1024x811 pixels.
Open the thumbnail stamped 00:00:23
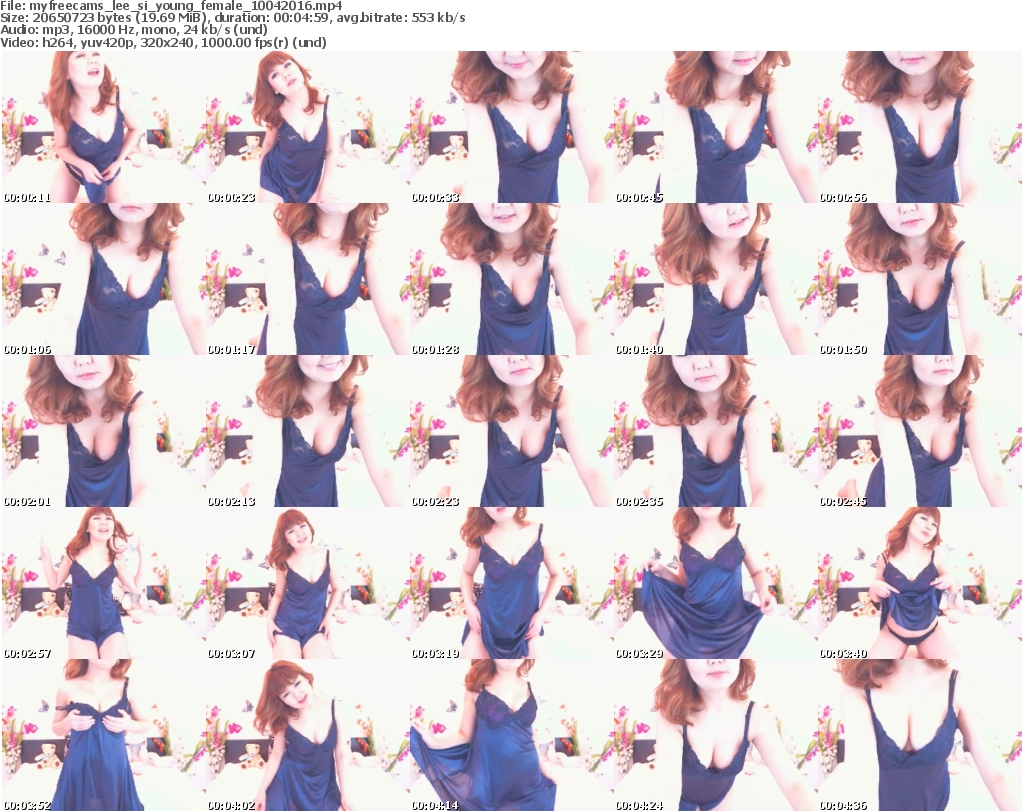pos(308,127)
